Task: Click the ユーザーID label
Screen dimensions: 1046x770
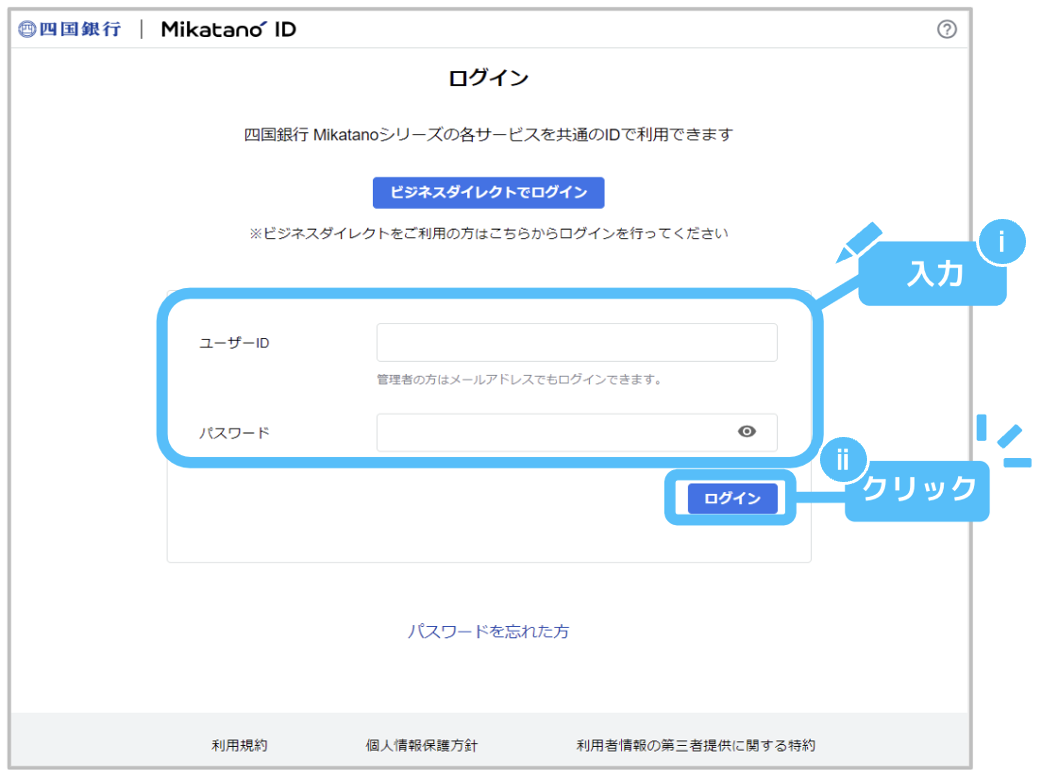Action: [x=234, y=343]
